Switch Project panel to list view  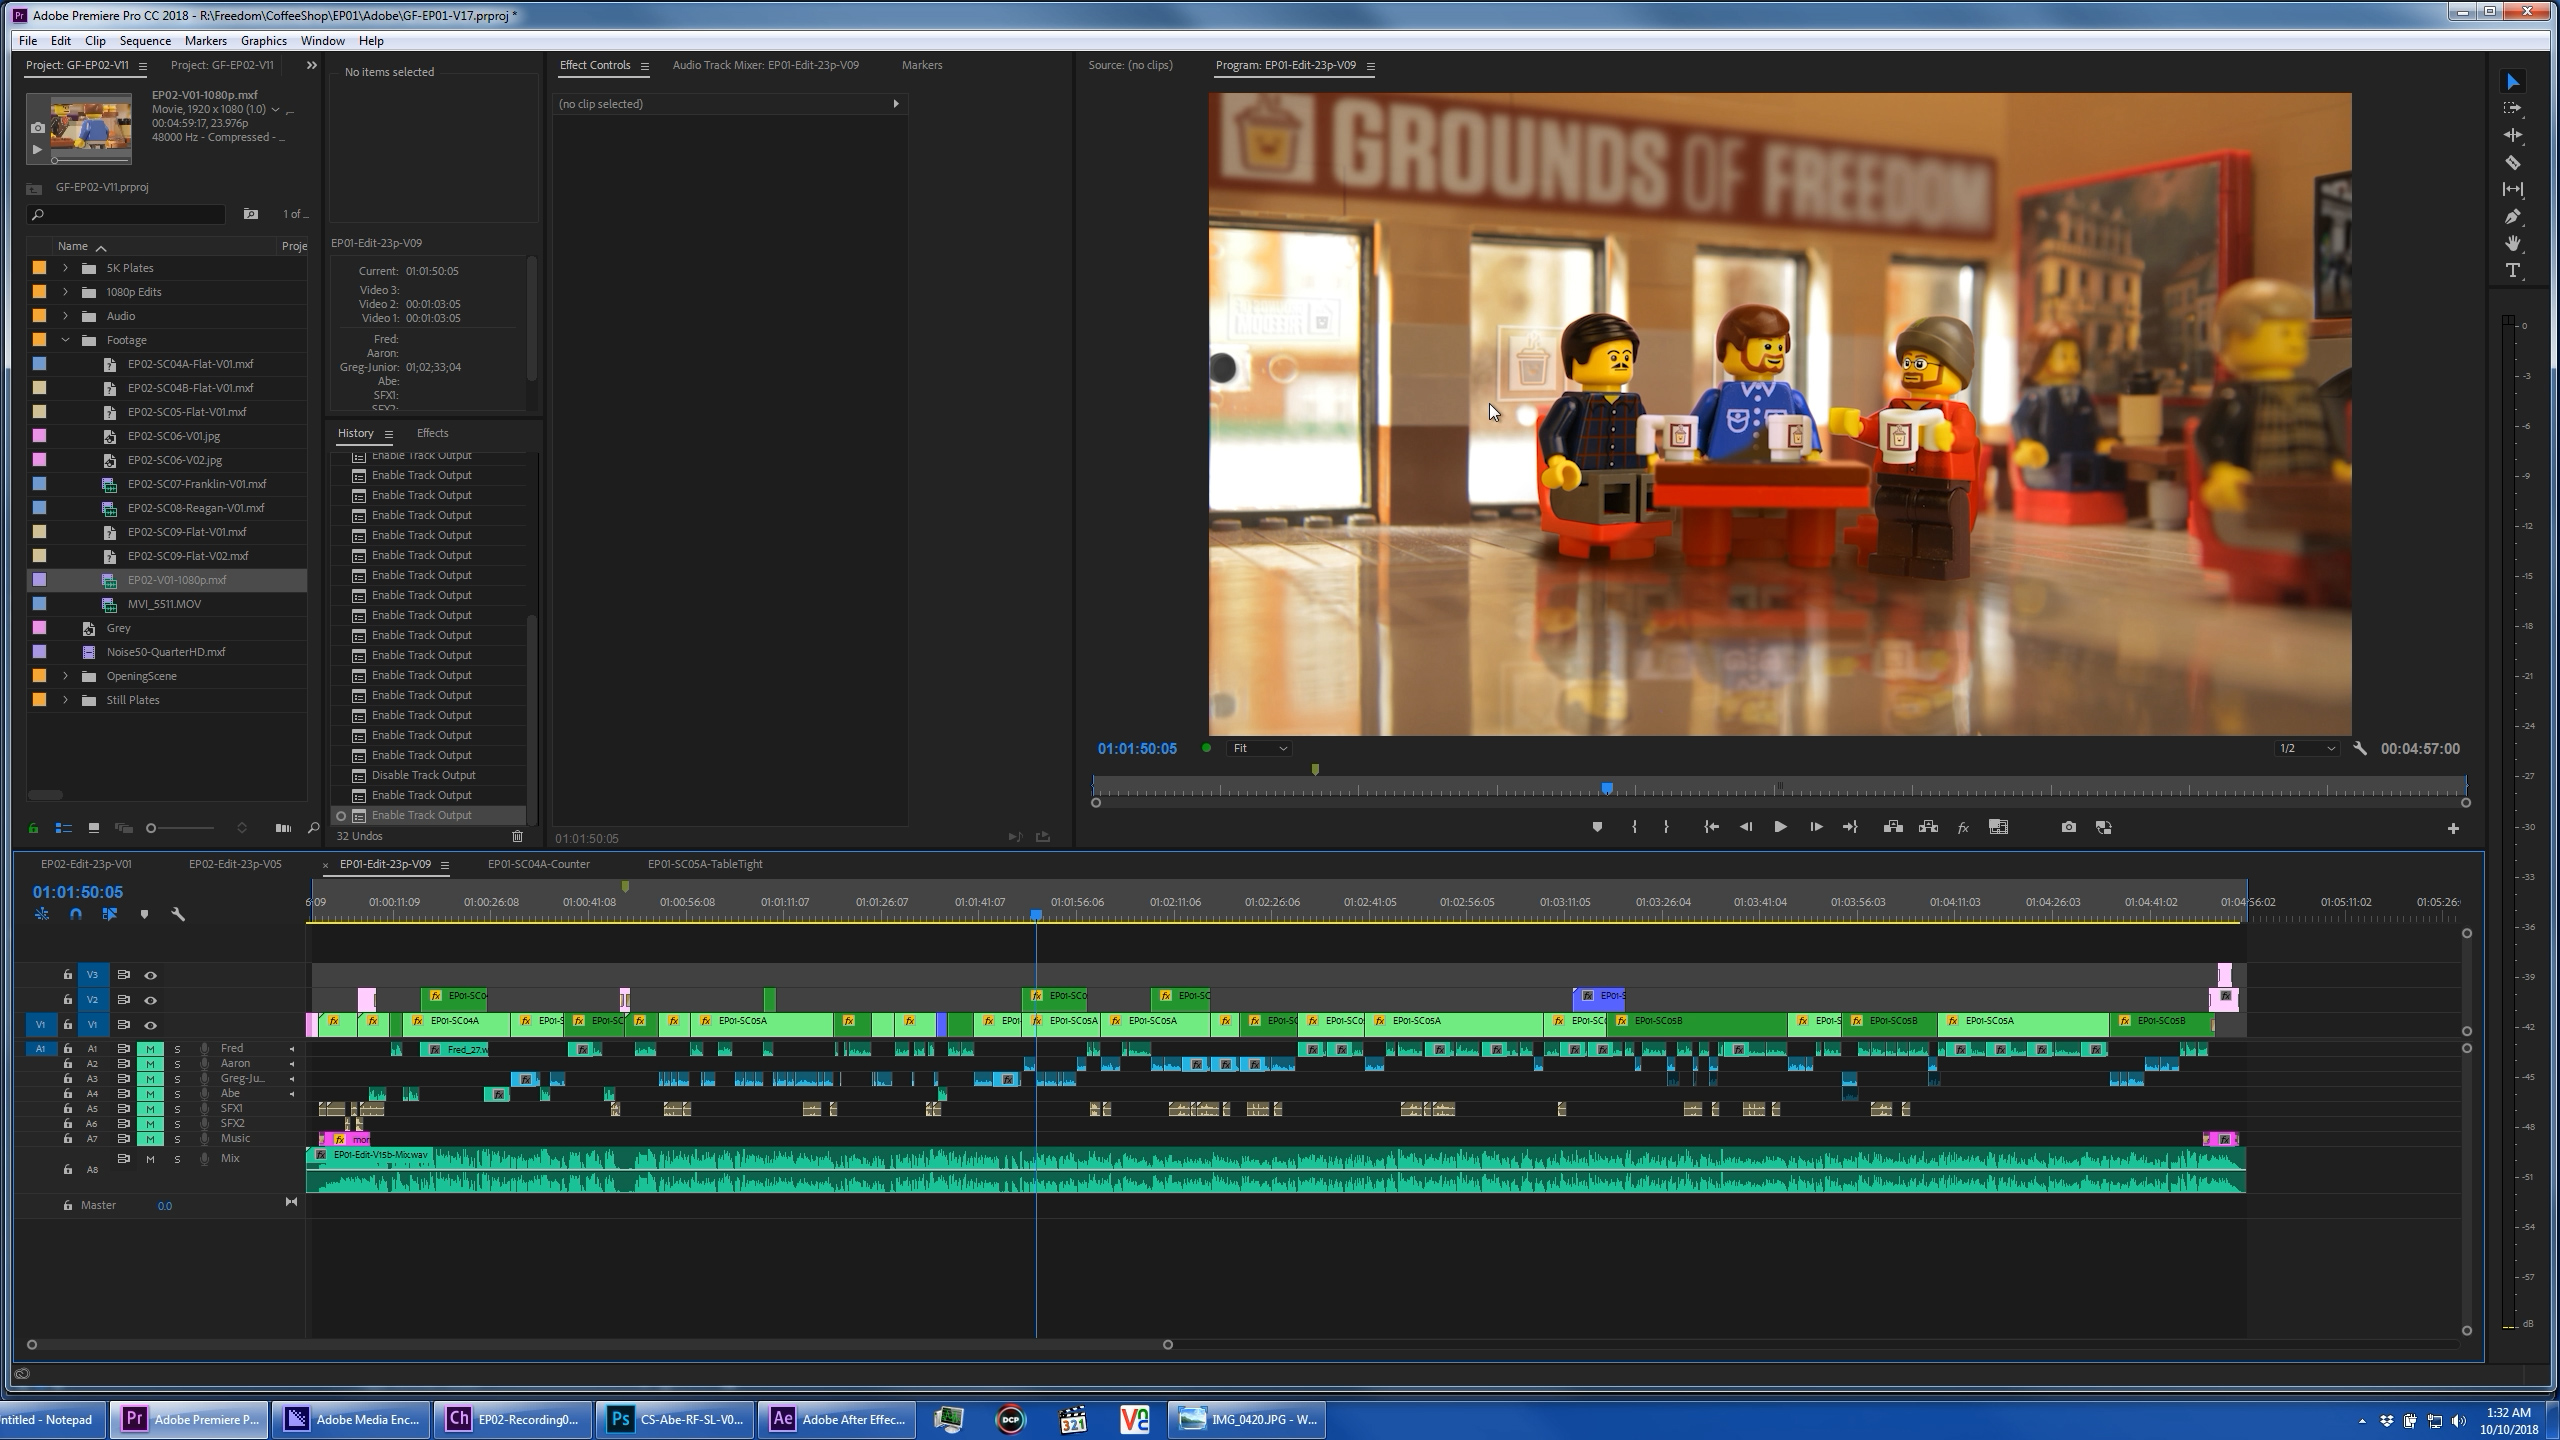coord(63,828)
